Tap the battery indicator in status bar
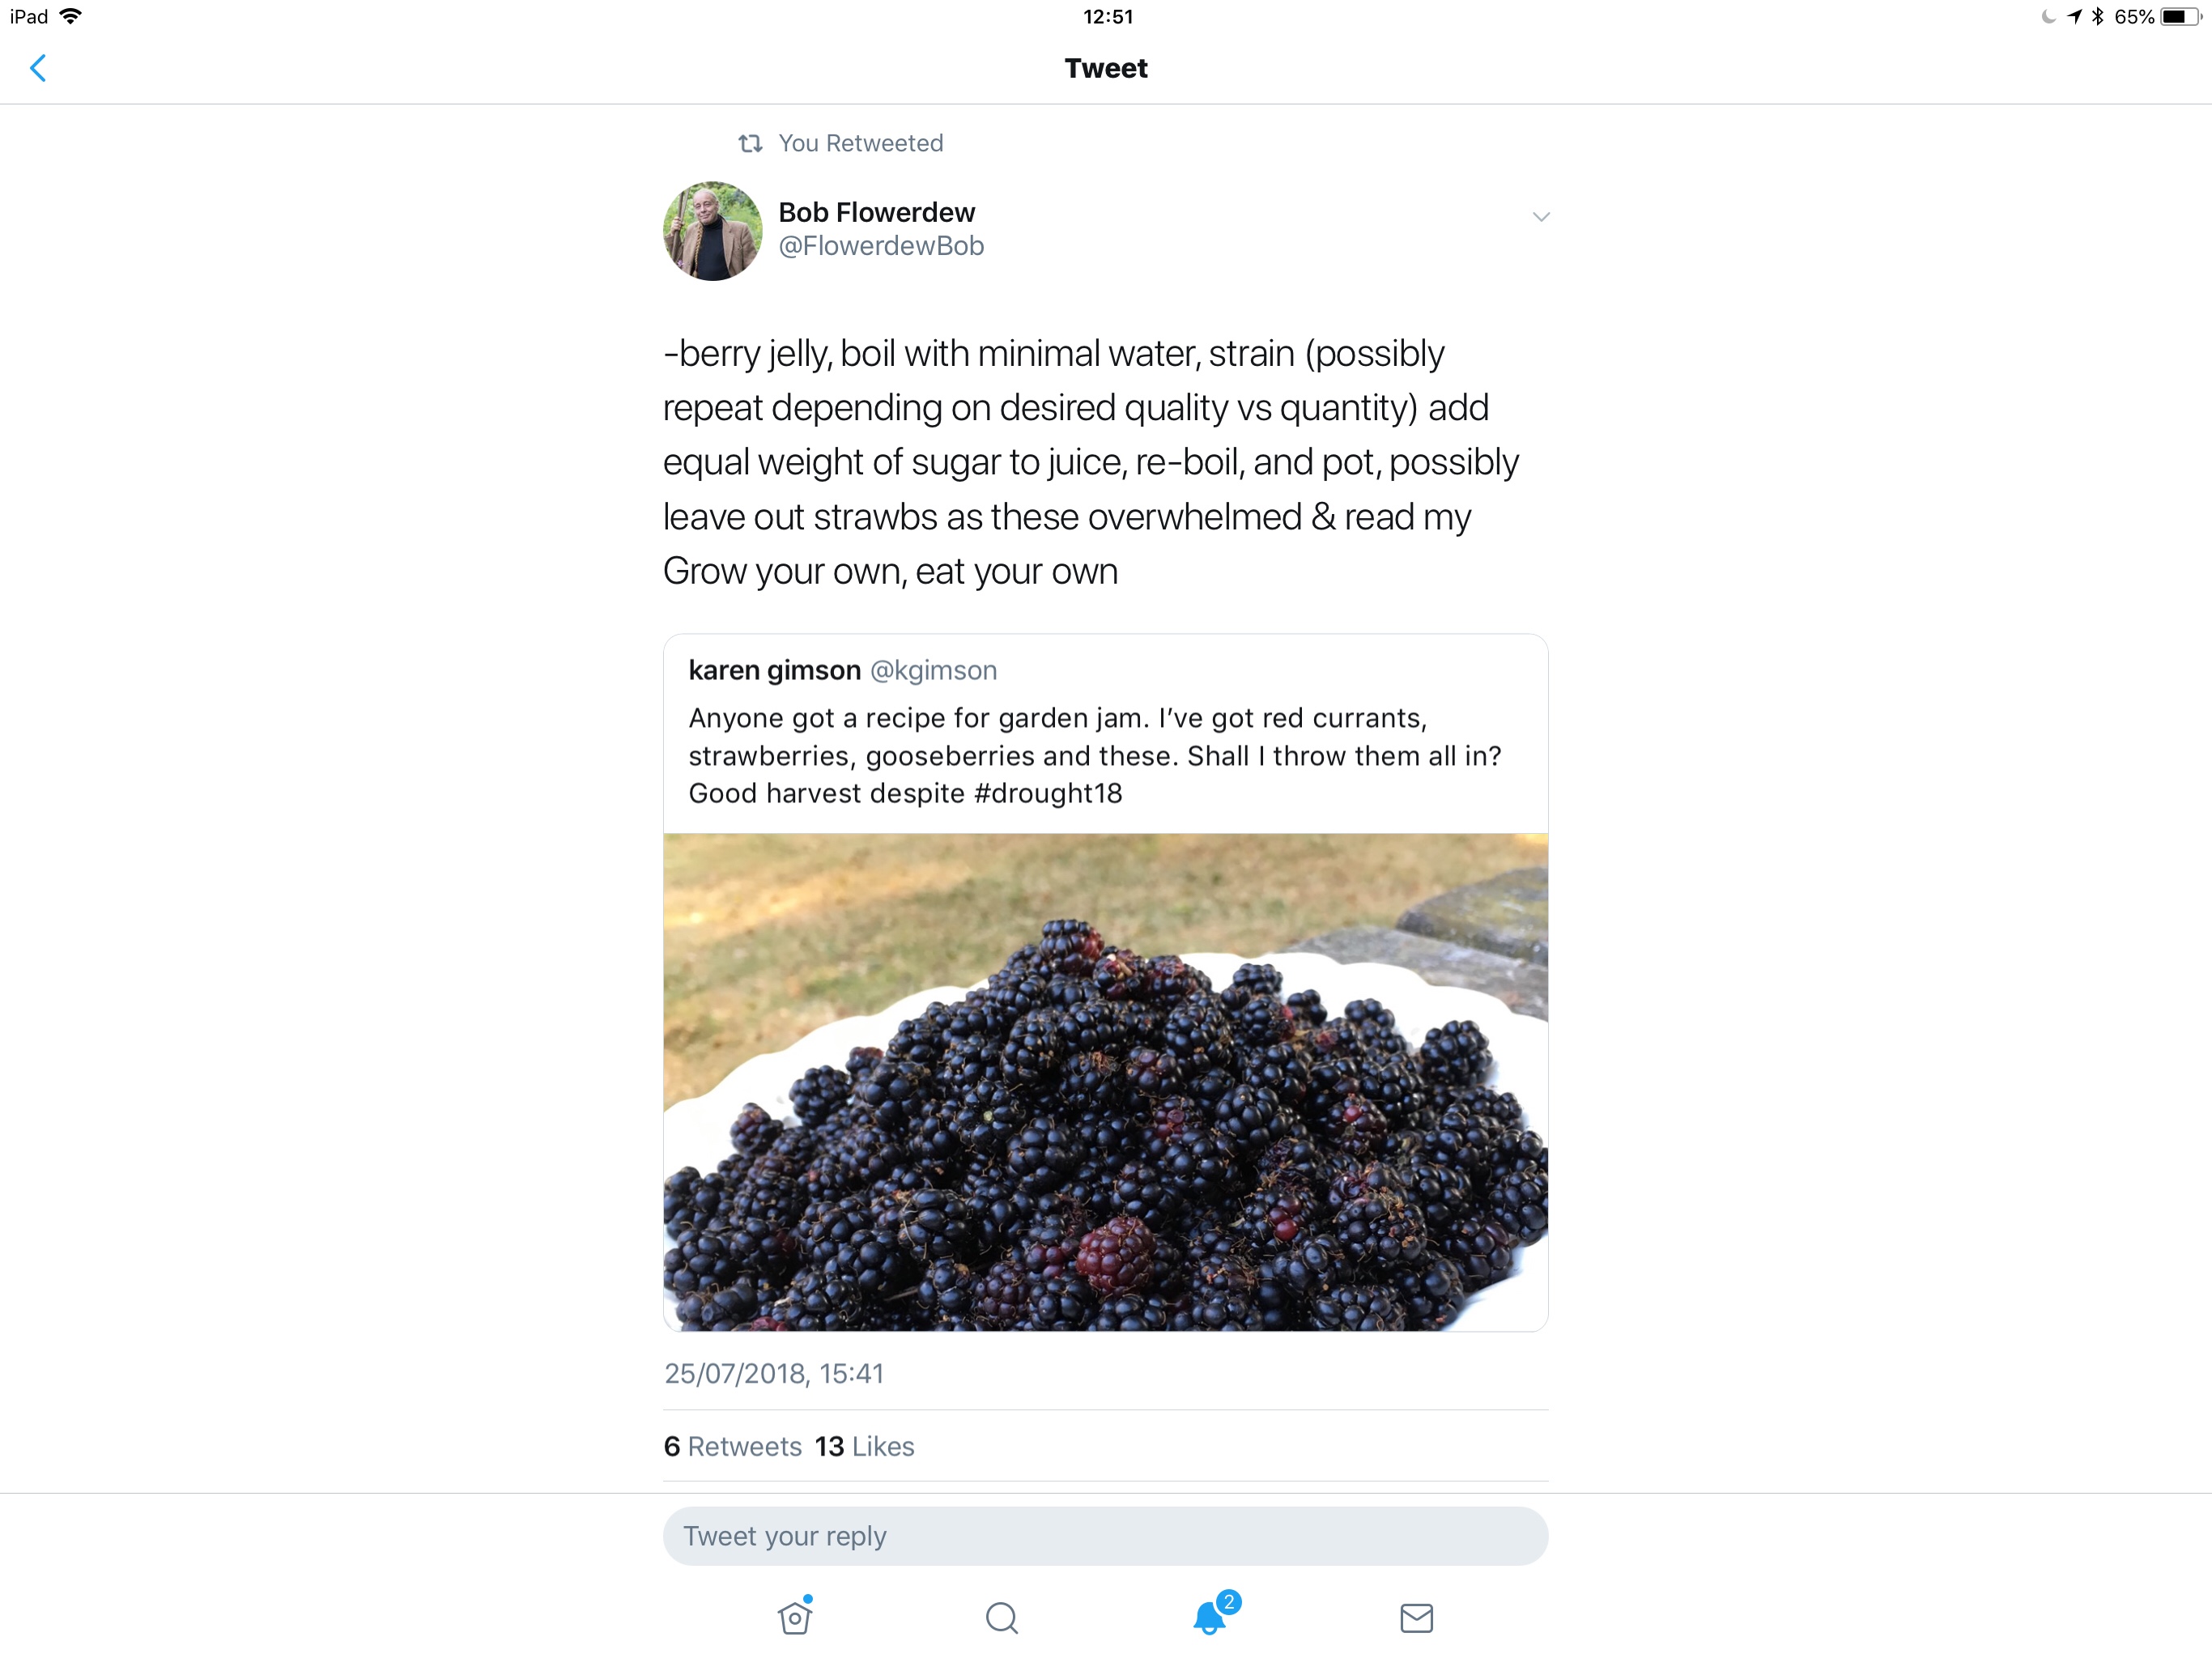Image resolution: width=2212 pixels, height=1658 pixels. 2178,17
